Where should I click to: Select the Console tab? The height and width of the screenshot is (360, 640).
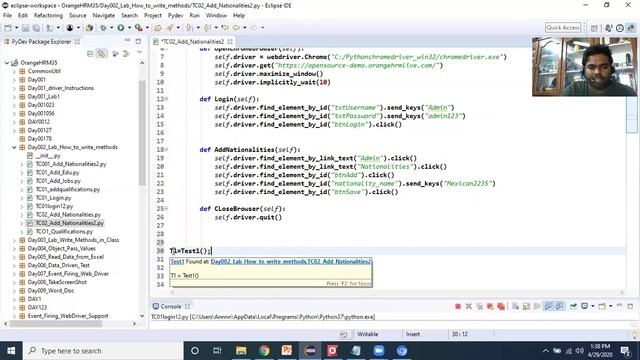171,307
